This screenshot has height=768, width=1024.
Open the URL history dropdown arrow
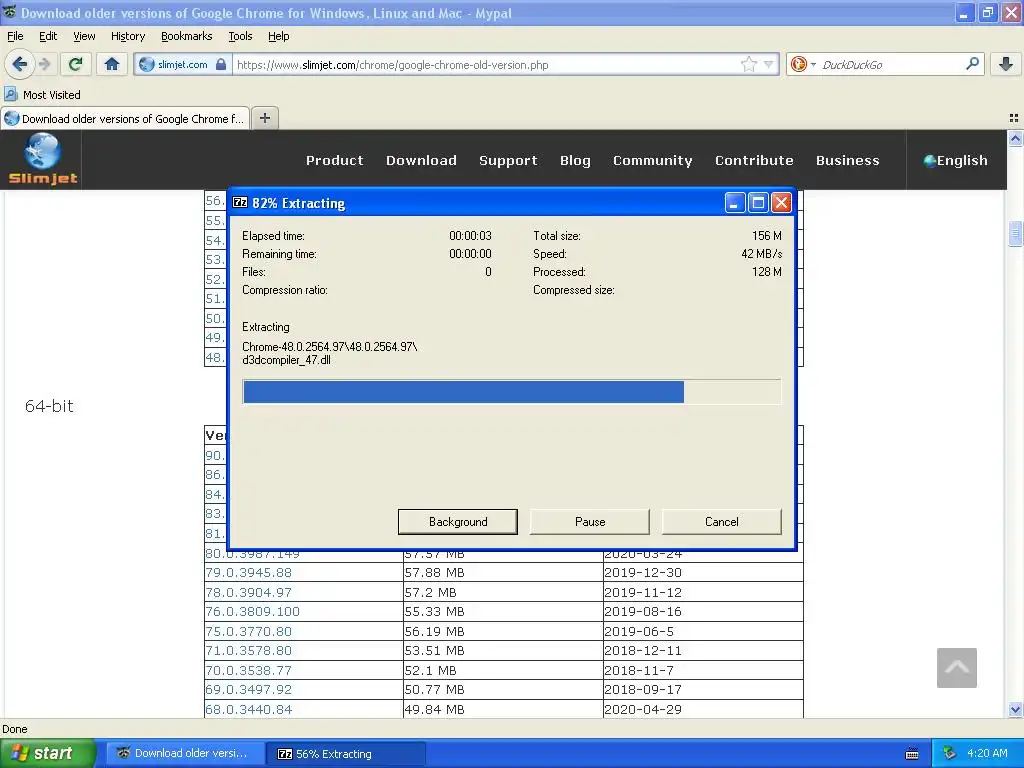pyautogui.click(x=769, y=64)
